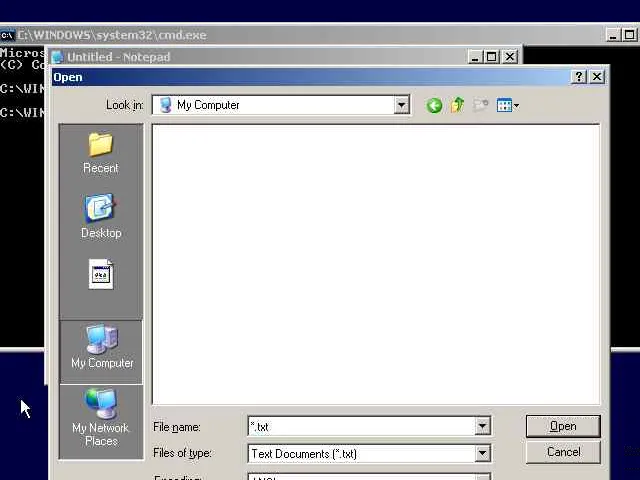Minimize the Notepad window
This screenshot has height=480, width=640.
coord(475,57)
